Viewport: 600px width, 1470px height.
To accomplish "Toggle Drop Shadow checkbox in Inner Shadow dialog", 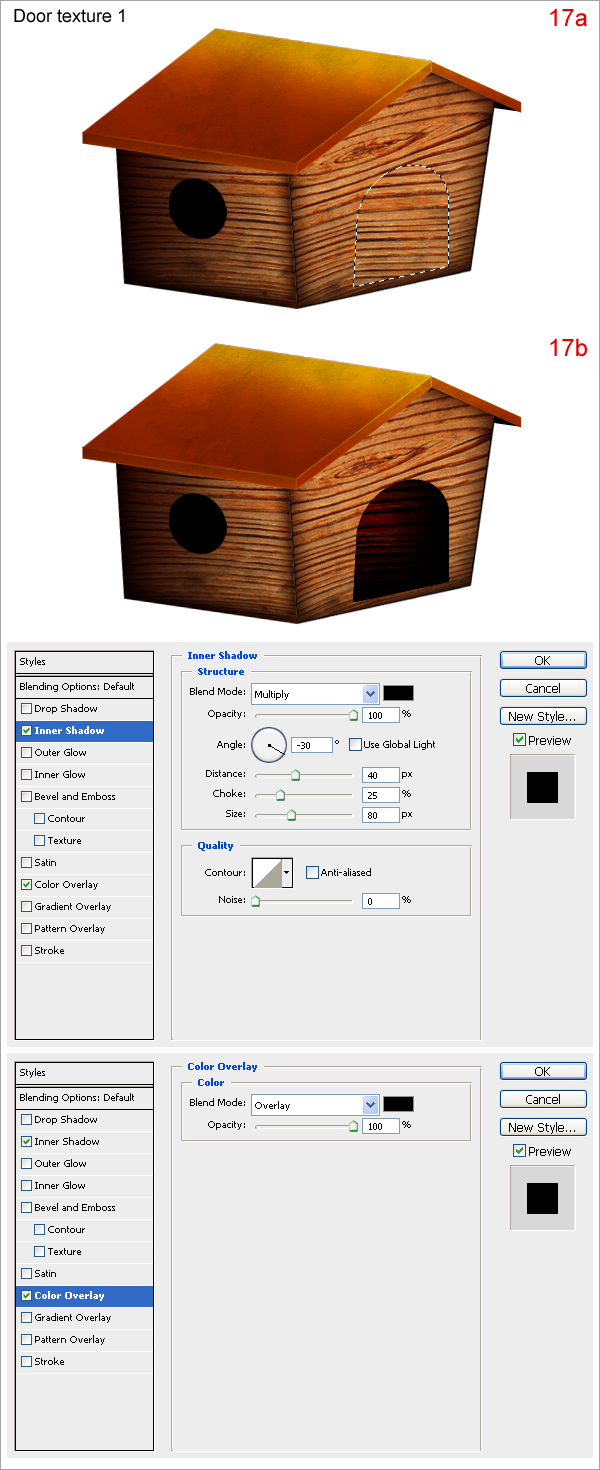I will click(x=26, y=709).
